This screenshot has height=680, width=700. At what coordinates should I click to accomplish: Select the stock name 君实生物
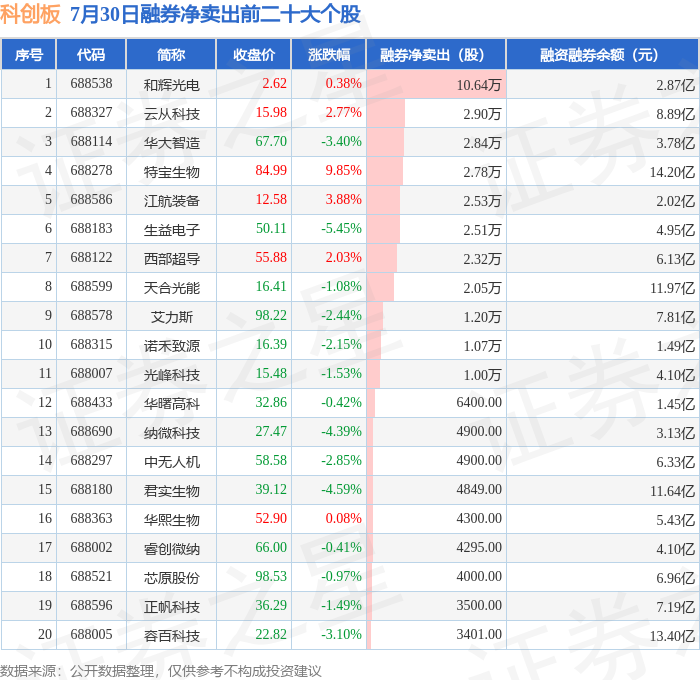point(171,491)
